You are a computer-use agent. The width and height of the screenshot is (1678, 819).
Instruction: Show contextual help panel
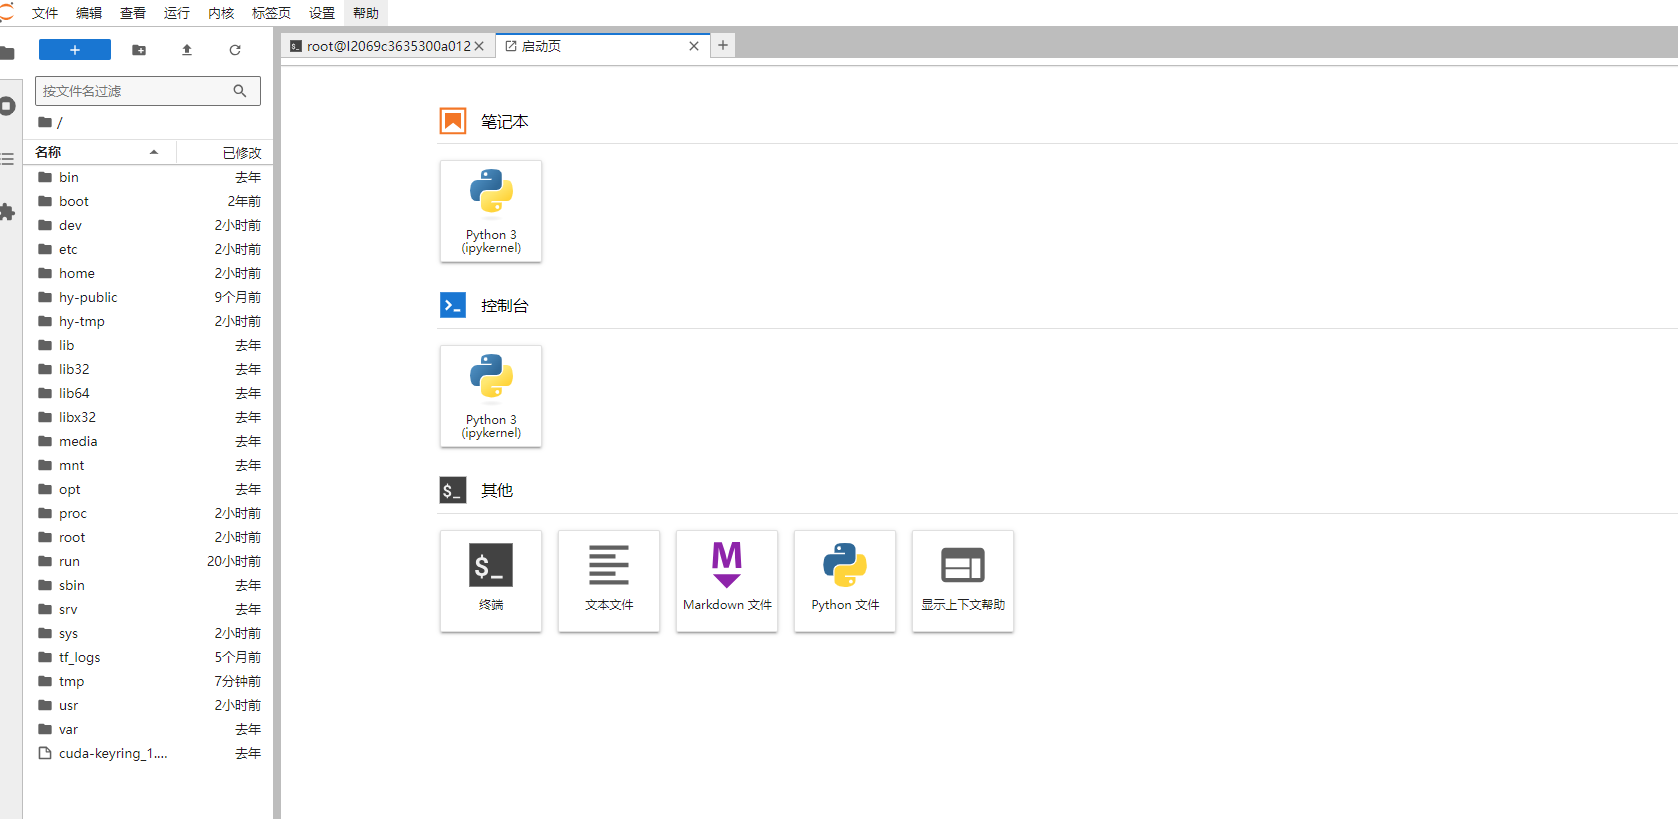pos(963,581)
